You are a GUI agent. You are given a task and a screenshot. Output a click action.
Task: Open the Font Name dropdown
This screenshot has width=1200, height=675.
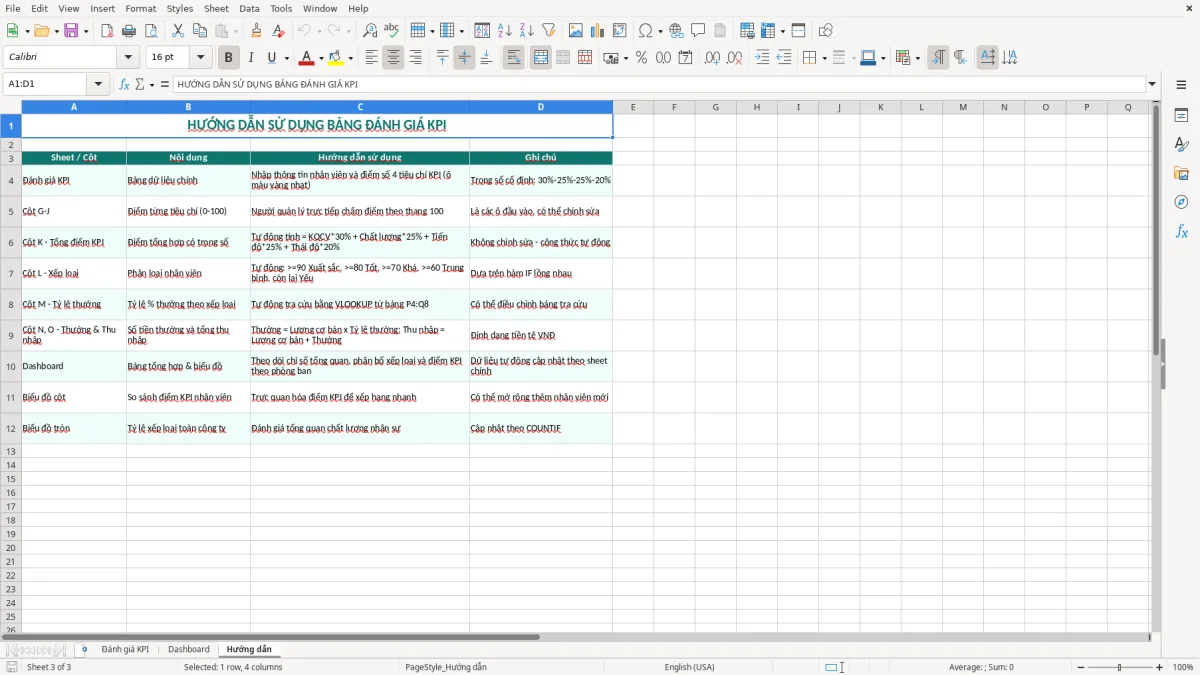[128, 58]
